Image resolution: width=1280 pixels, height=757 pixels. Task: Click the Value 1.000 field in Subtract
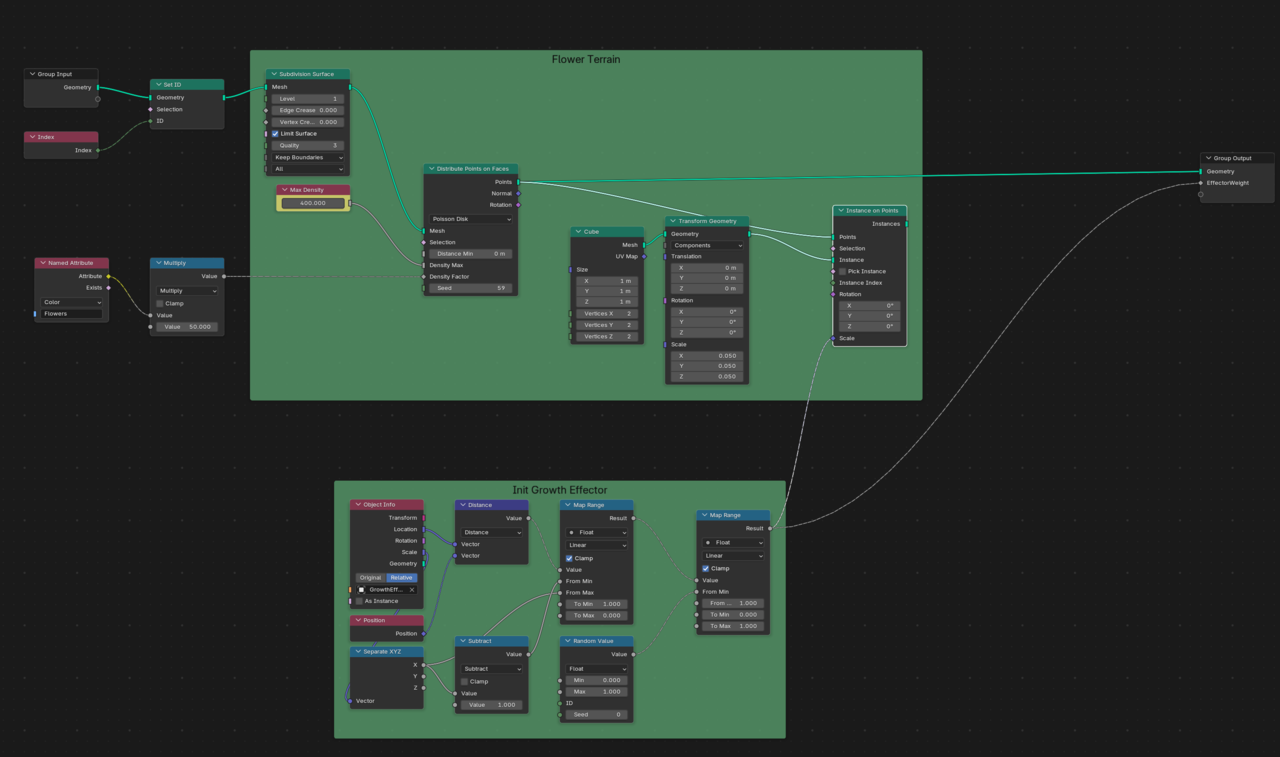coord(492,705)
